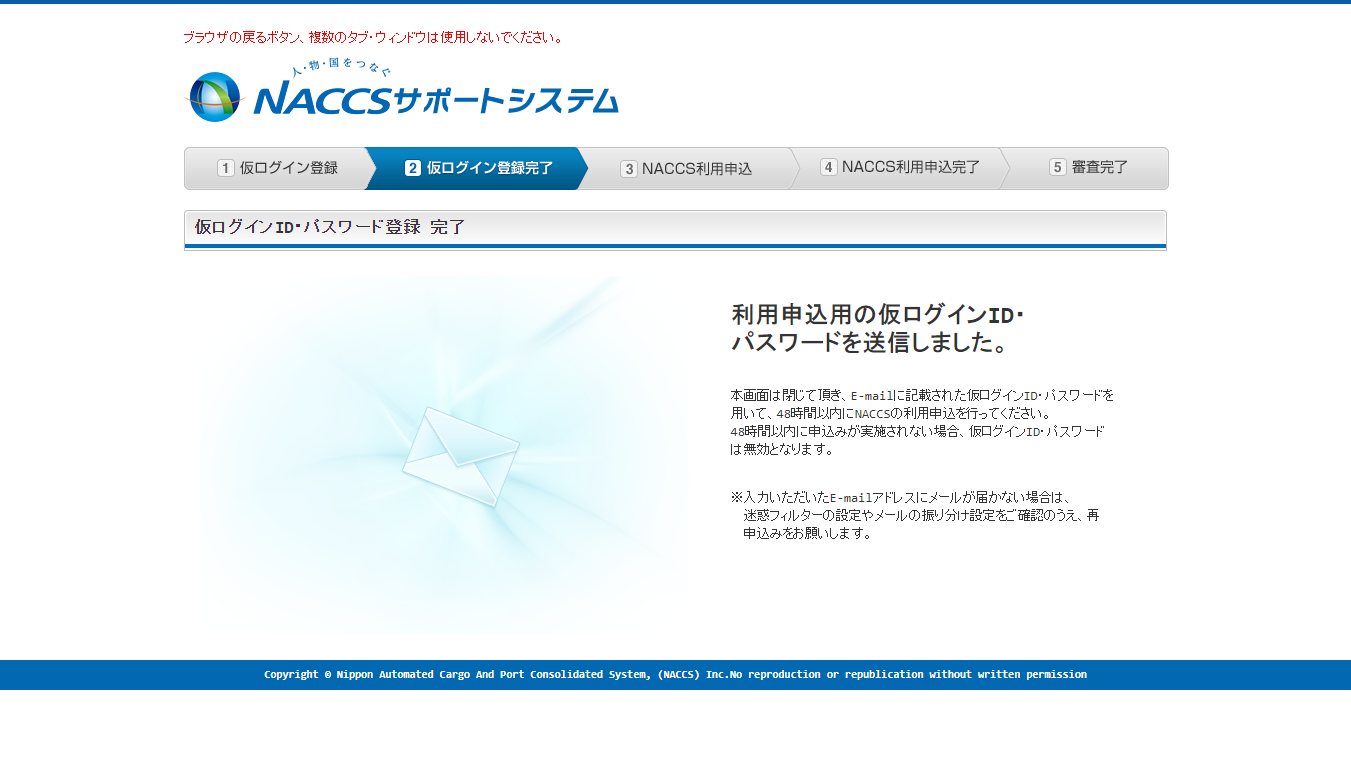The width and height of the screenshot is (1351, 781).
Task: Click the number 4 step badge
Action: coord(828,167)
